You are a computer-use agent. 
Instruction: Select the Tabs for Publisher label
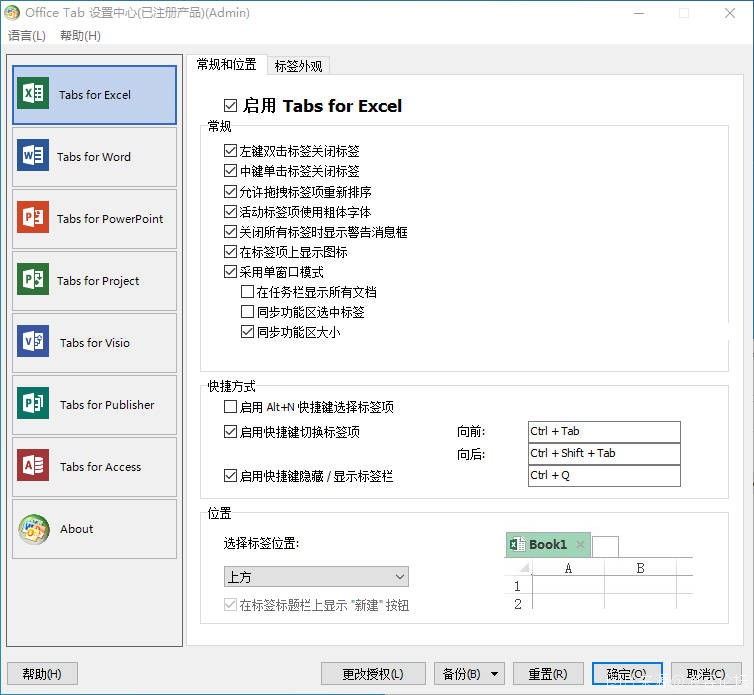(x=107, y=405)
